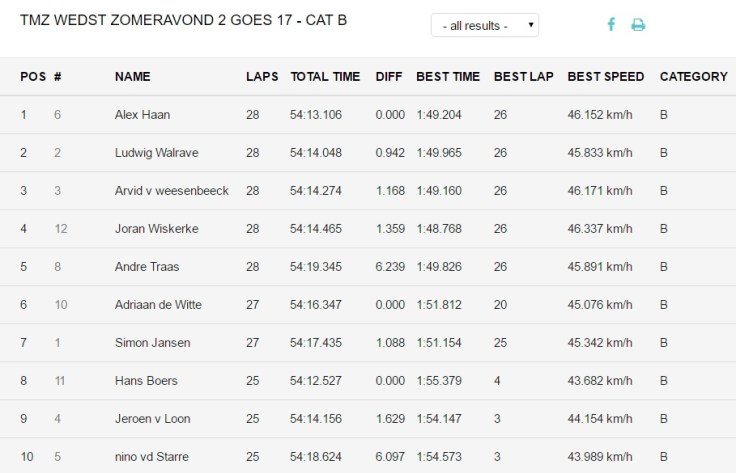This screenshot has width=736, height=473.
Task: Sort by the NAME column header
Action: point(133,76)
